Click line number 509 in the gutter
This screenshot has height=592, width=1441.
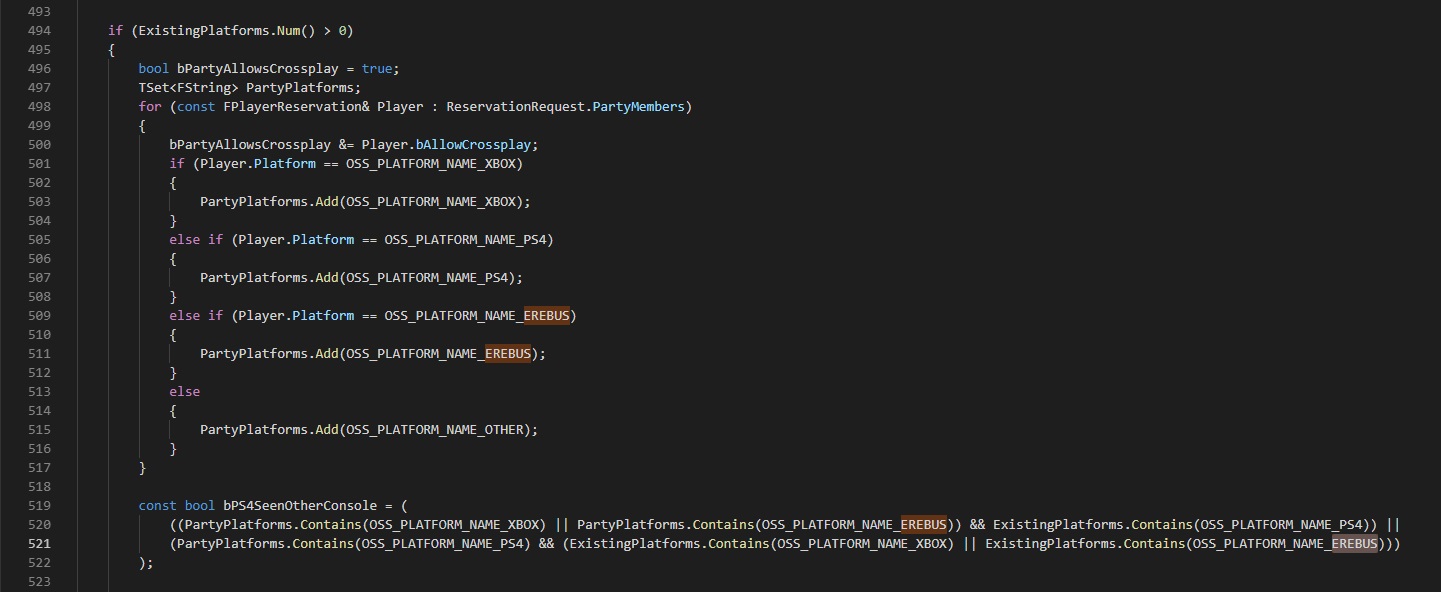(39, 315)
